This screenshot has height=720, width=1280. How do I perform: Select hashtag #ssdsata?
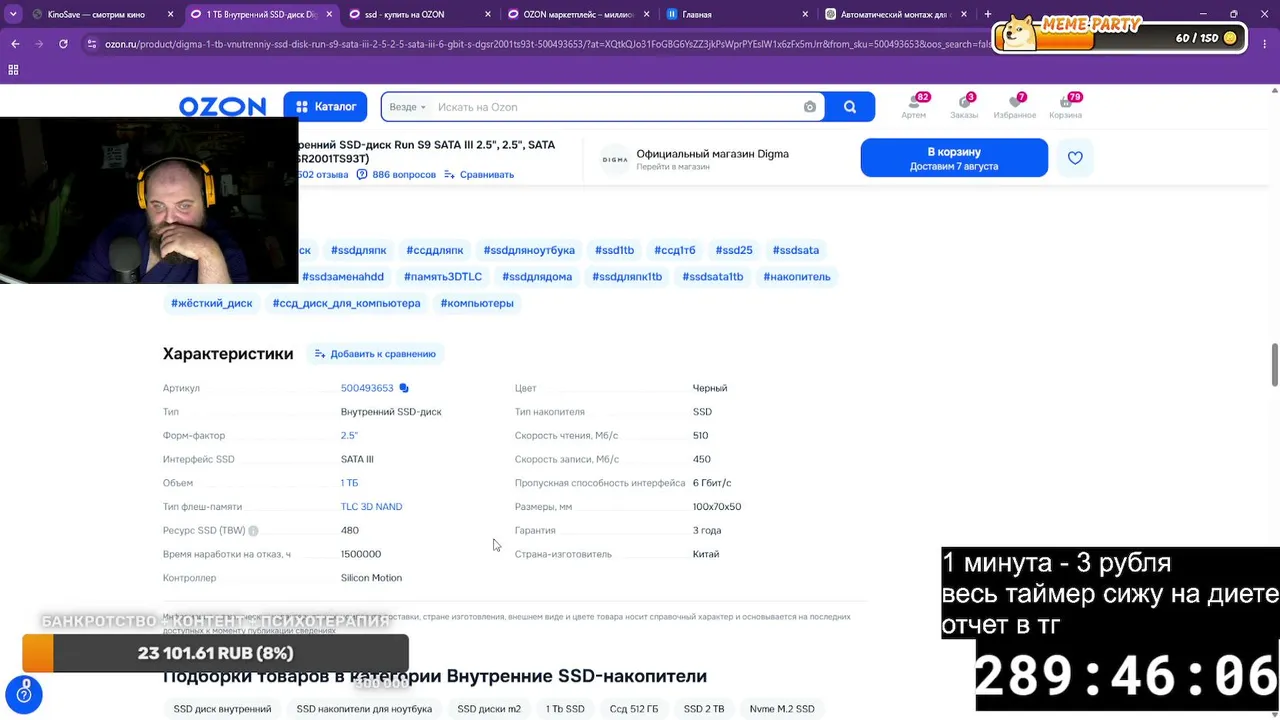click(x=796, y=250)
